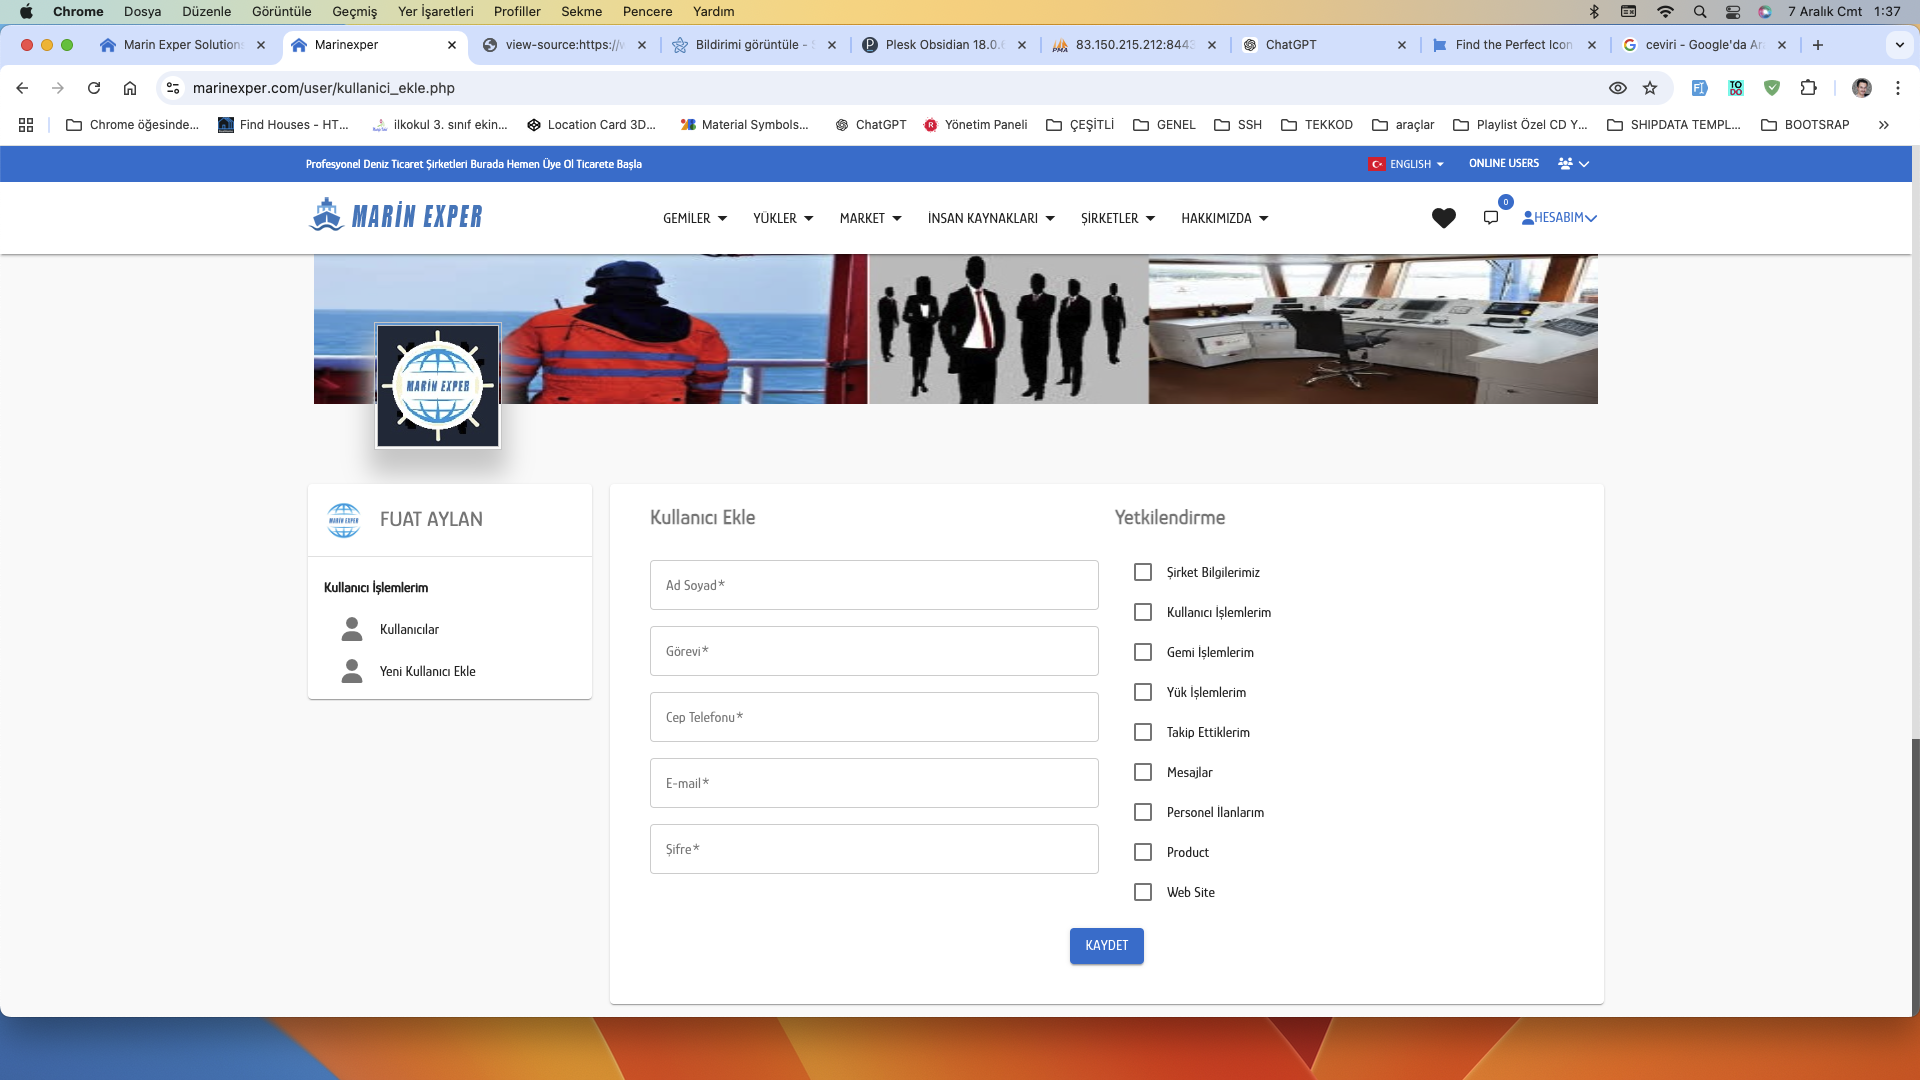Bookmark this page with the star

(1650, 88)
